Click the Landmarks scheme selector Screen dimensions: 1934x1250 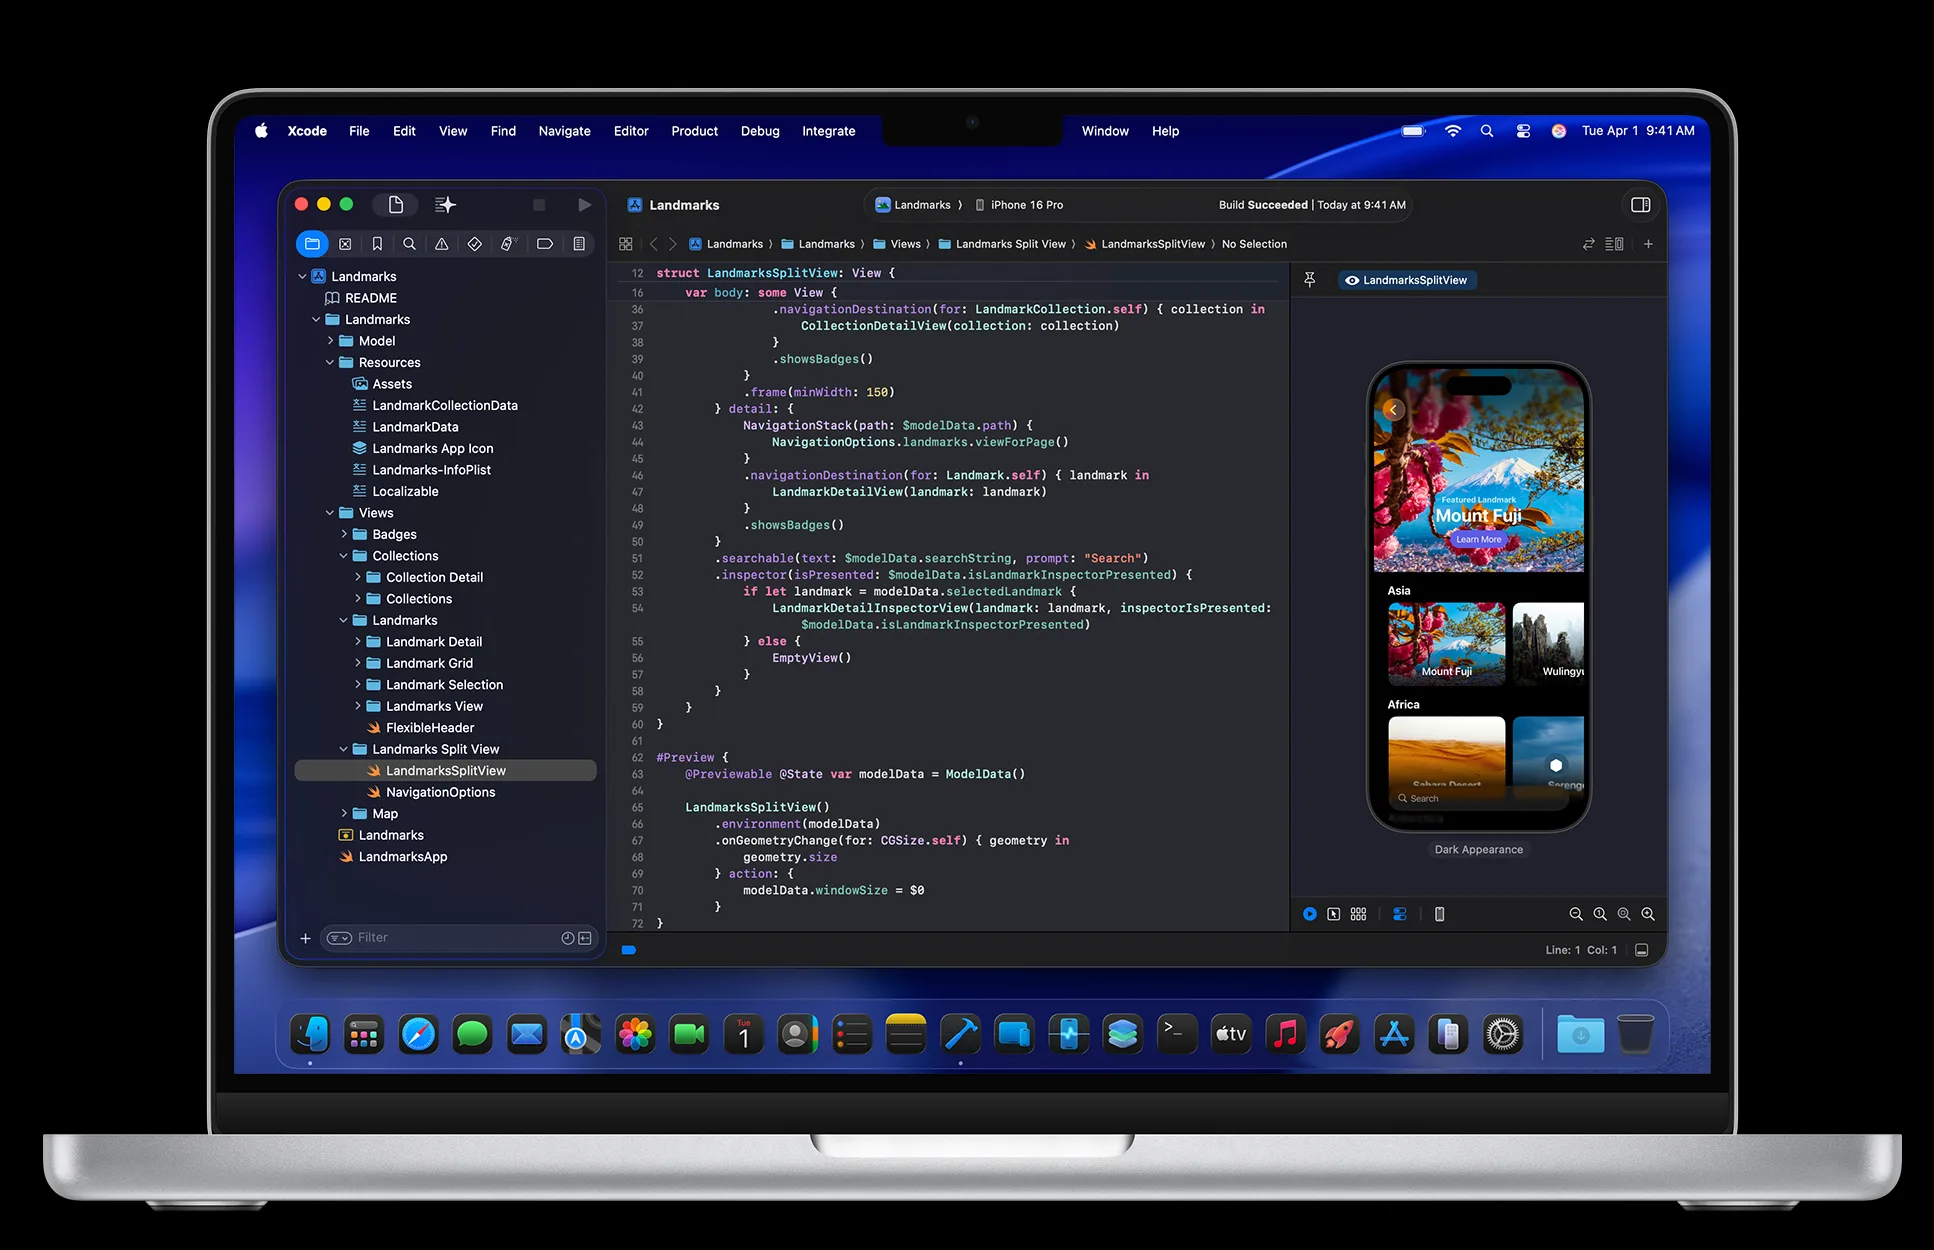[913, 205]
